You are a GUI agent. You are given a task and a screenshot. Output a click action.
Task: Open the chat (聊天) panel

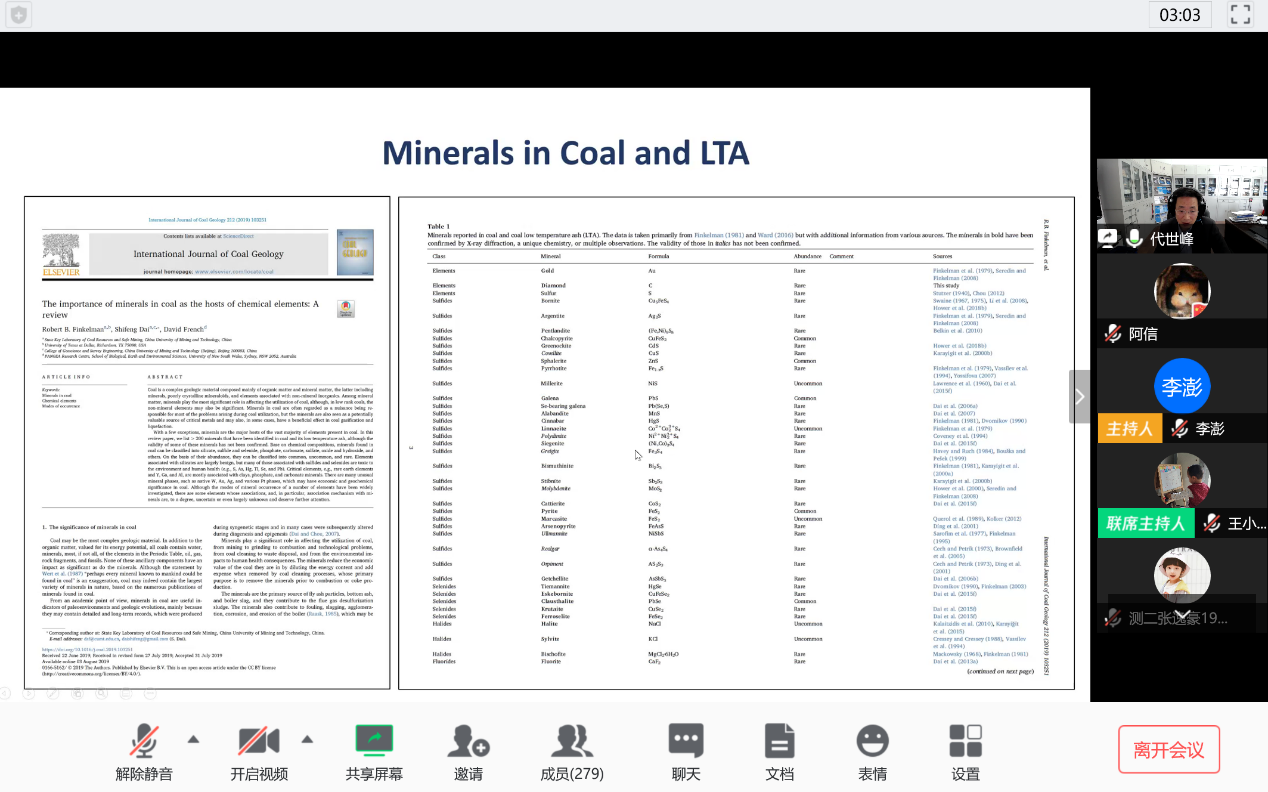686,751
